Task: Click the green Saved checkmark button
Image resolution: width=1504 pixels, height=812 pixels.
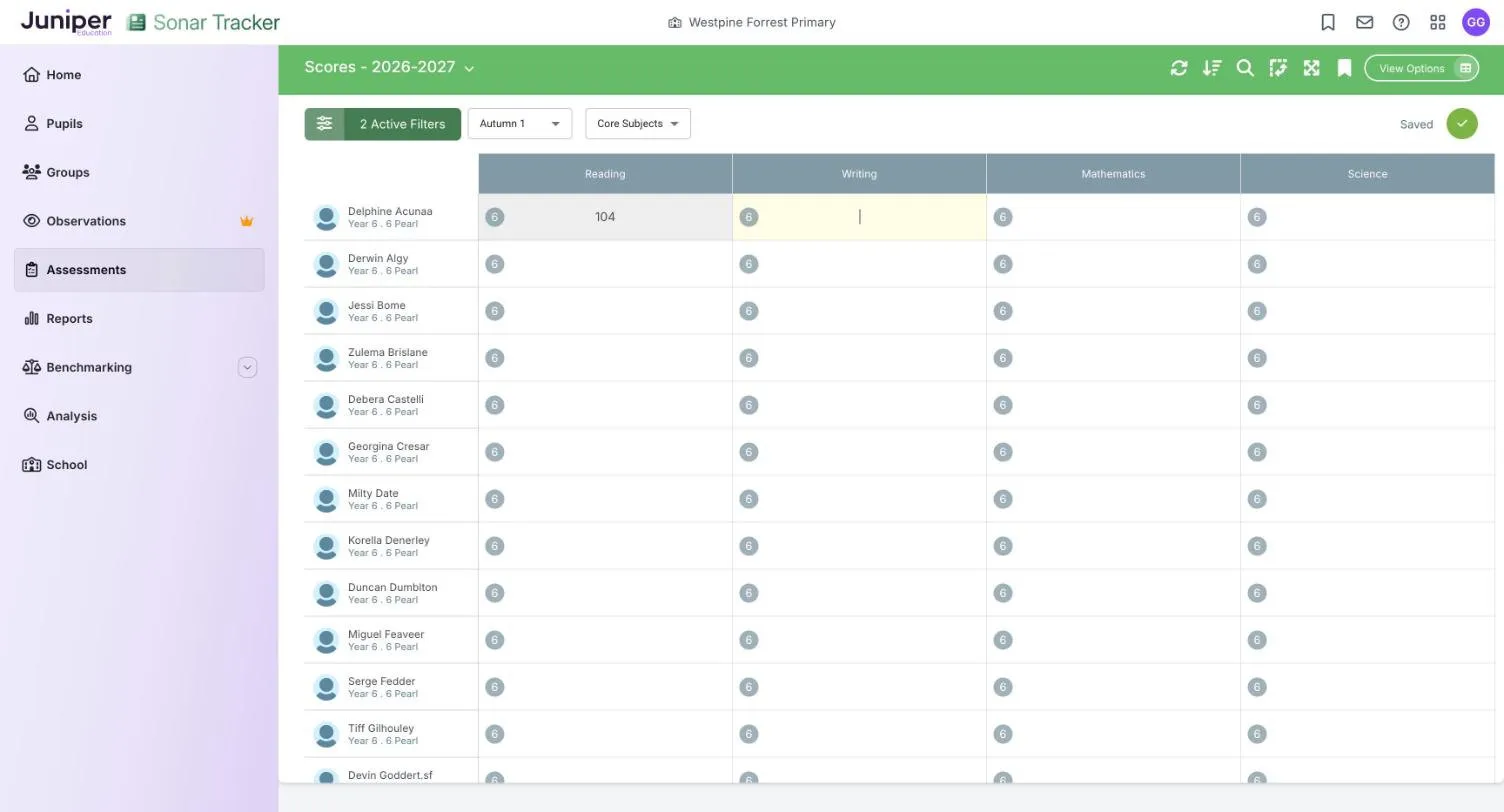Action: coord(1462,124)
